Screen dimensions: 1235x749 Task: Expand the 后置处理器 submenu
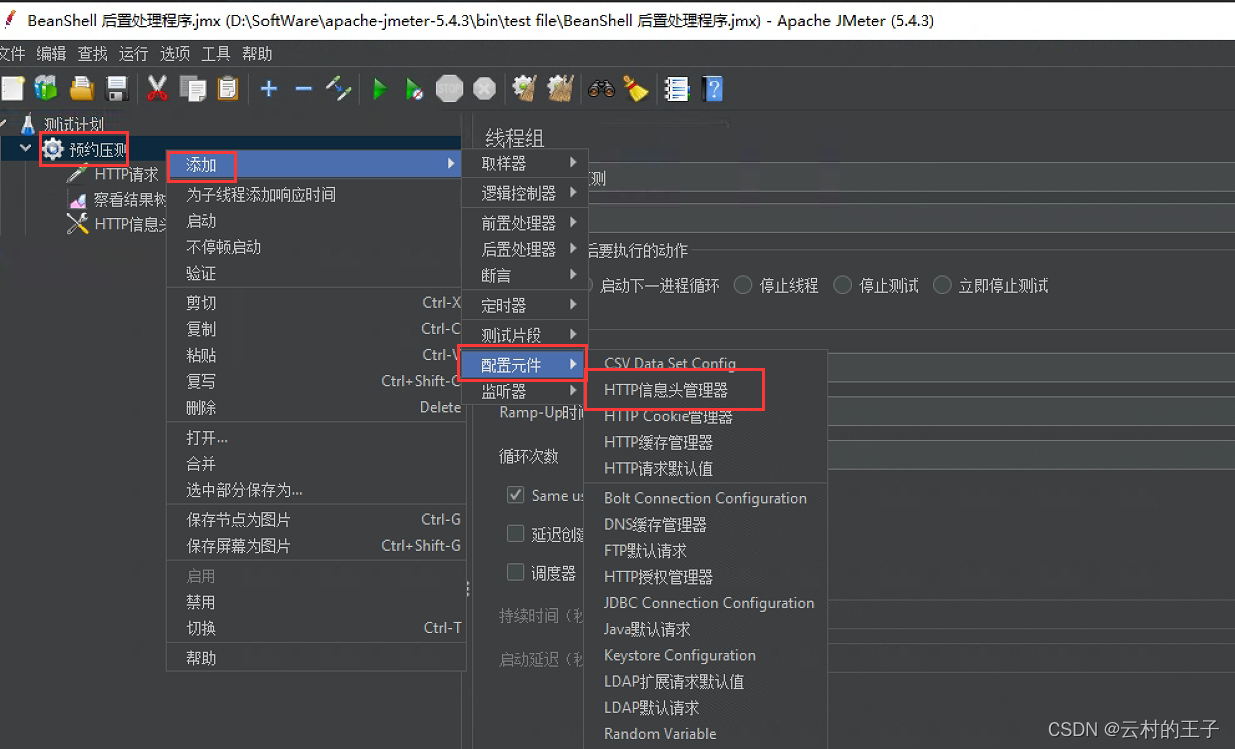point(525,249)
